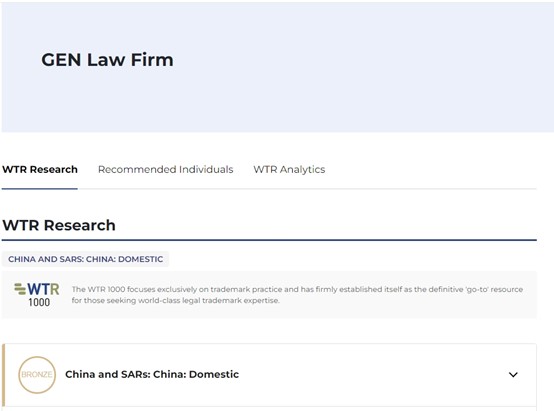Click the WTR Research section heading

pyautogui.click(x=59, y=225)
